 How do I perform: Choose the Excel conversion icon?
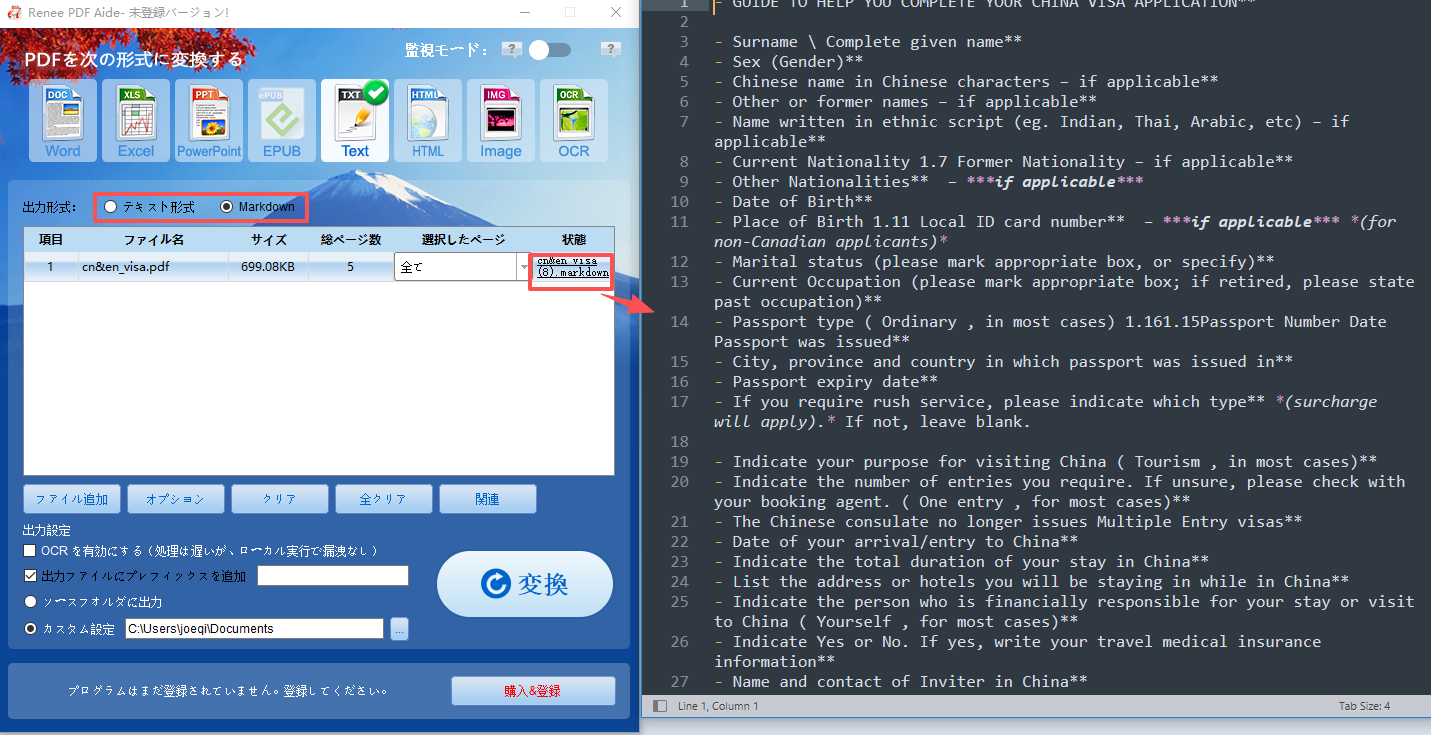(x=136, y=121)
